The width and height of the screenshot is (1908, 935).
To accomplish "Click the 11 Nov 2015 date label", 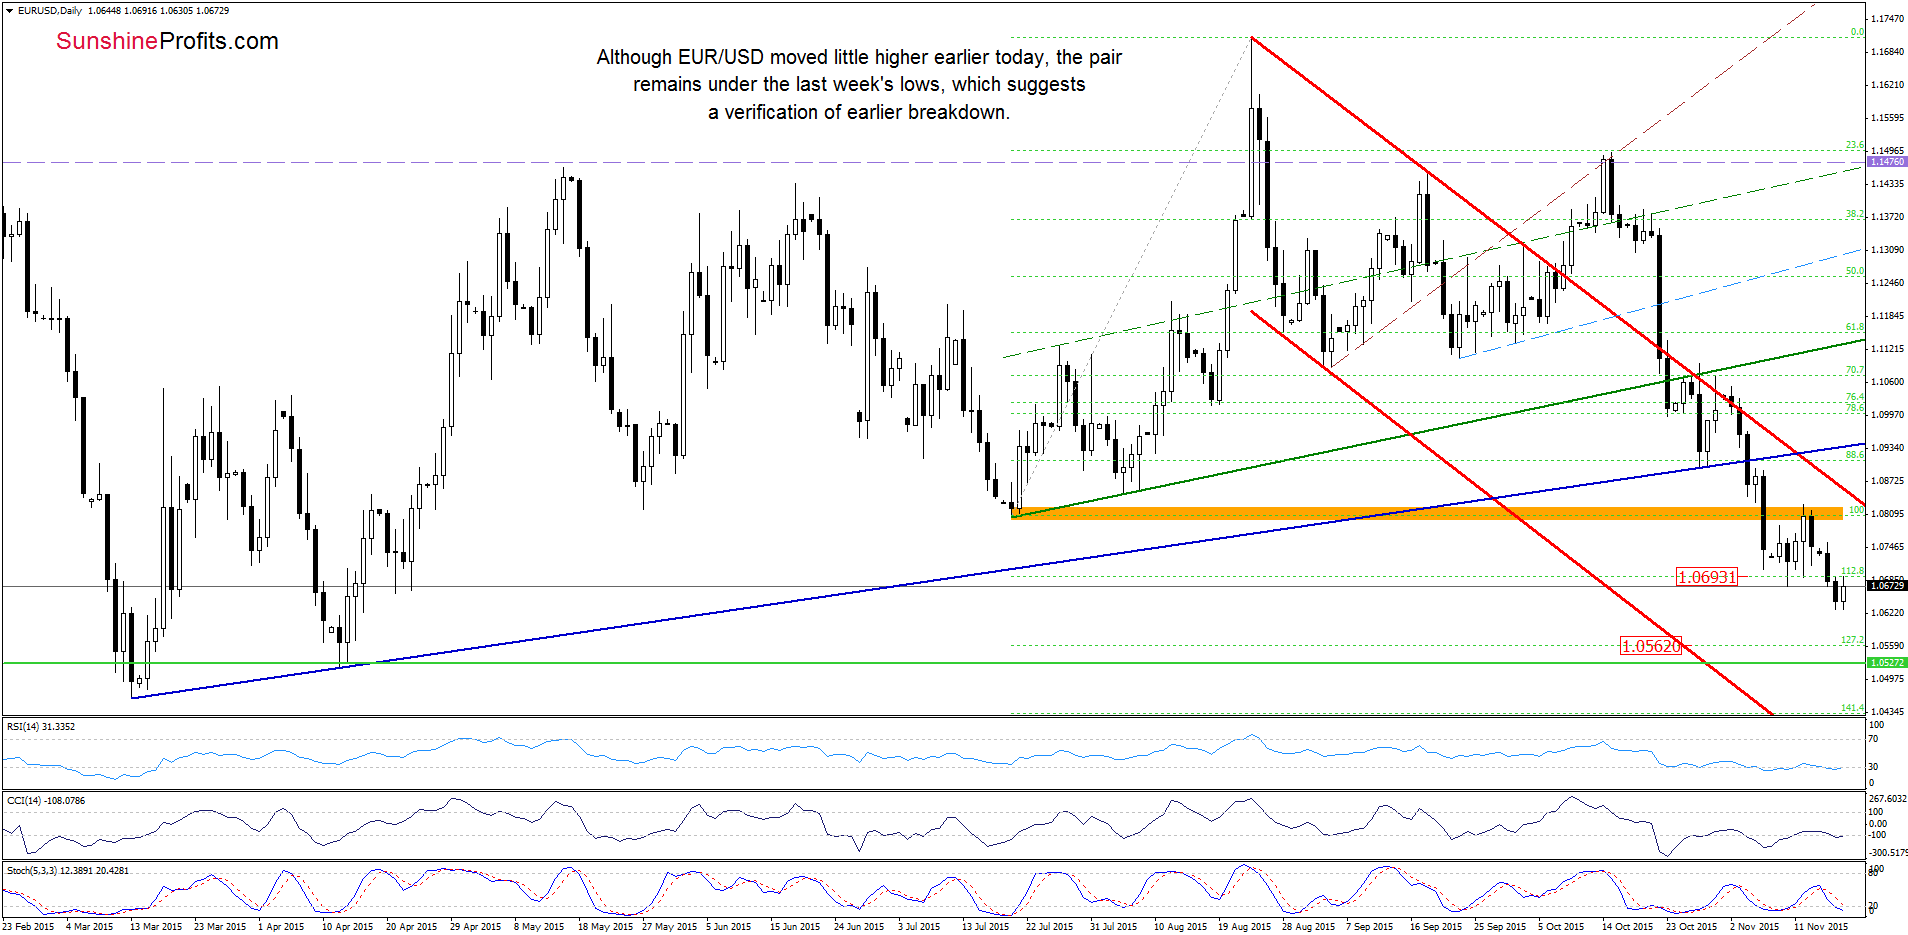I will (1820, 927).
